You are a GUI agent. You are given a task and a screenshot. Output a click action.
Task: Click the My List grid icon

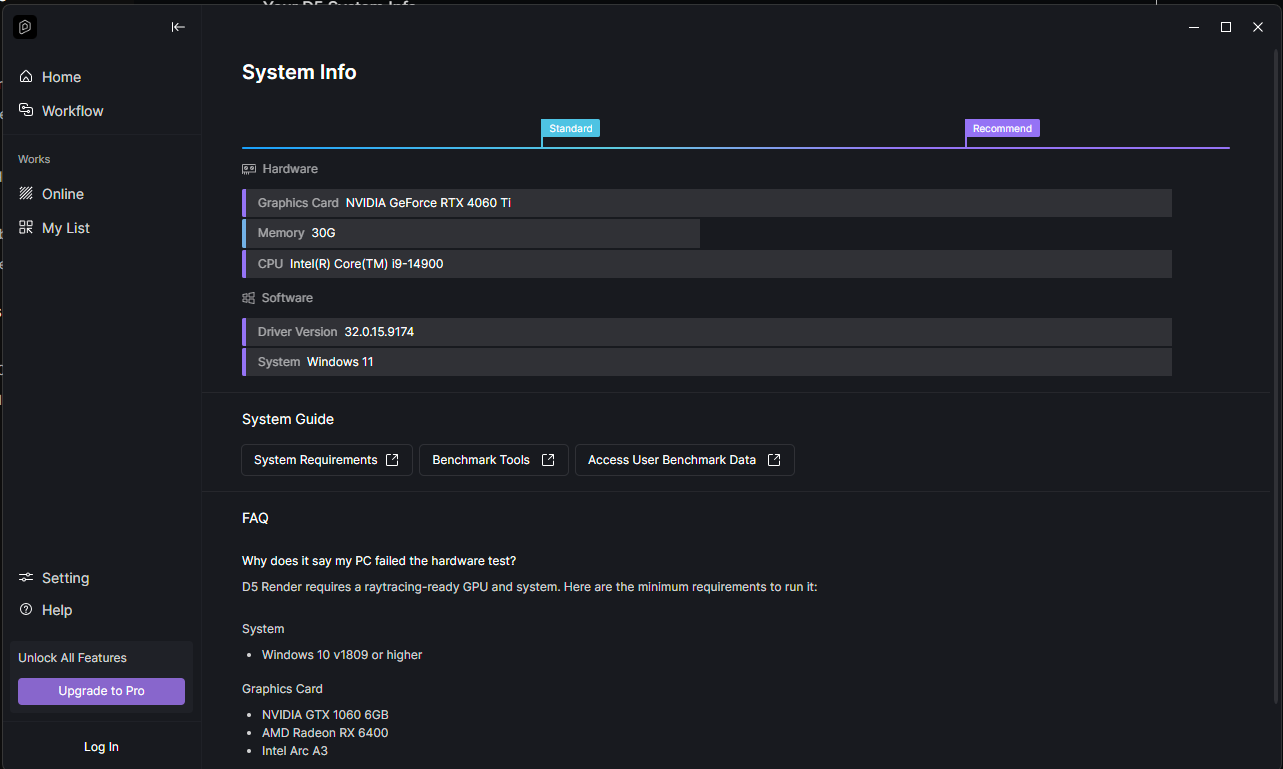click(x=26, y=228)
